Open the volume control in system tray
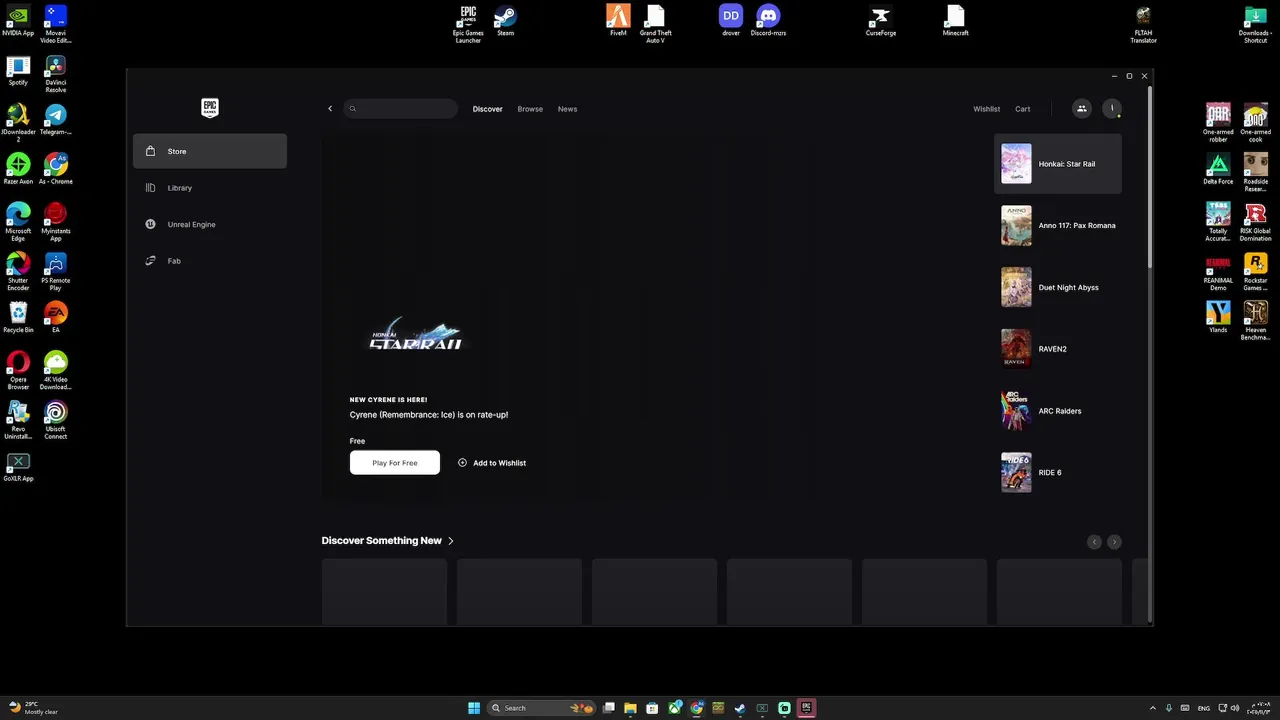This screenshot has height=720, width=1280. tap(1235, 708)
